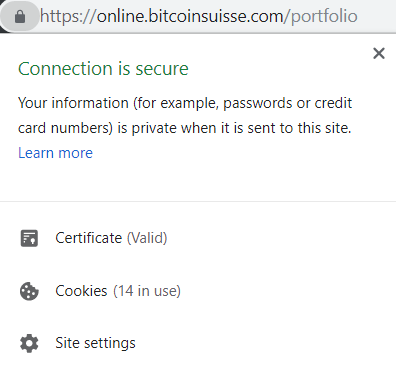The height and width of the screenshot is (376, 396).
Task: Click the word Certificate in the list
Action: click(89, 238)
